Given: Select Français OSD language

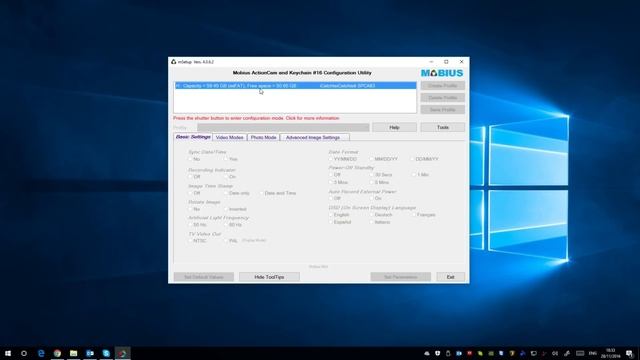Looking at the screenshot, I should [424, 215].
